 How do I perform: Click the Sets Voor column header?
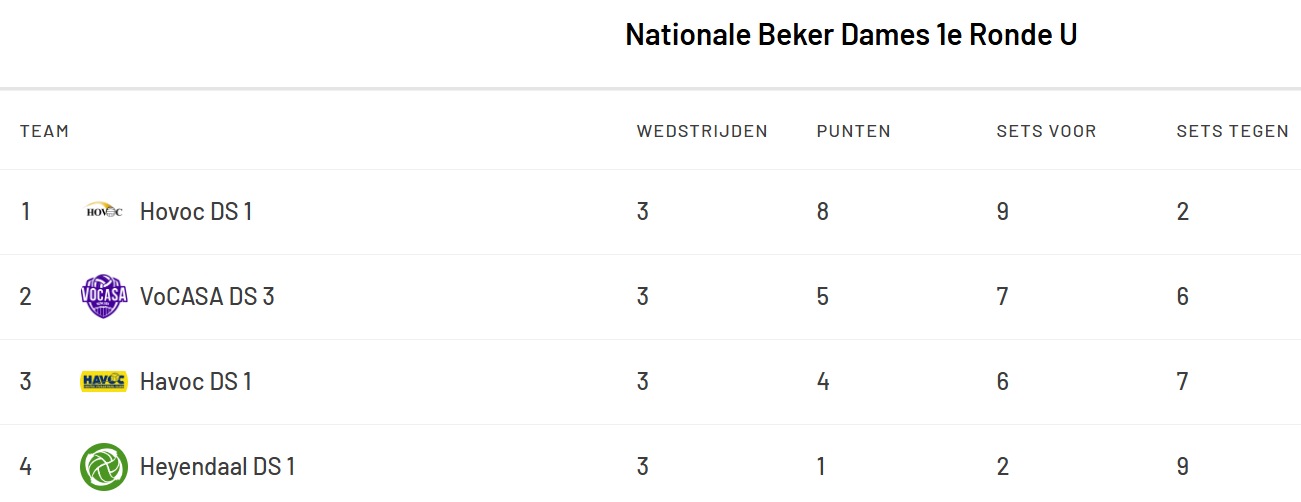(x=1046, y=131)
